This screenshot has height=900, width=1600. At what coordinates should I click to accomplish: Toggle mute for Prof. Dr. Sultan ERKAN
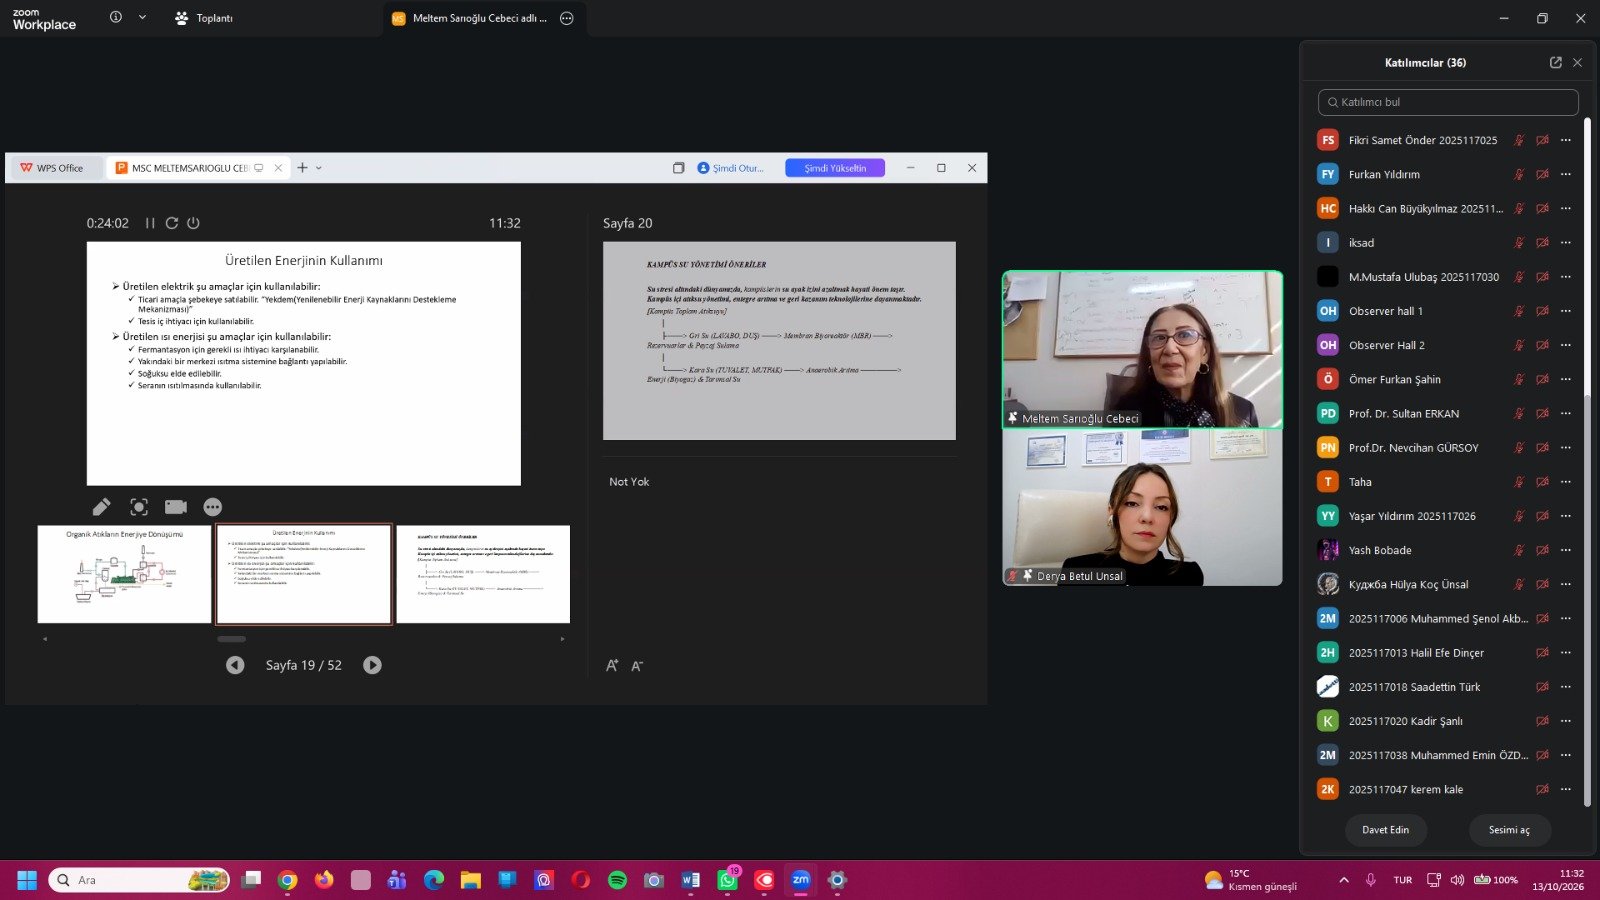1519,413
